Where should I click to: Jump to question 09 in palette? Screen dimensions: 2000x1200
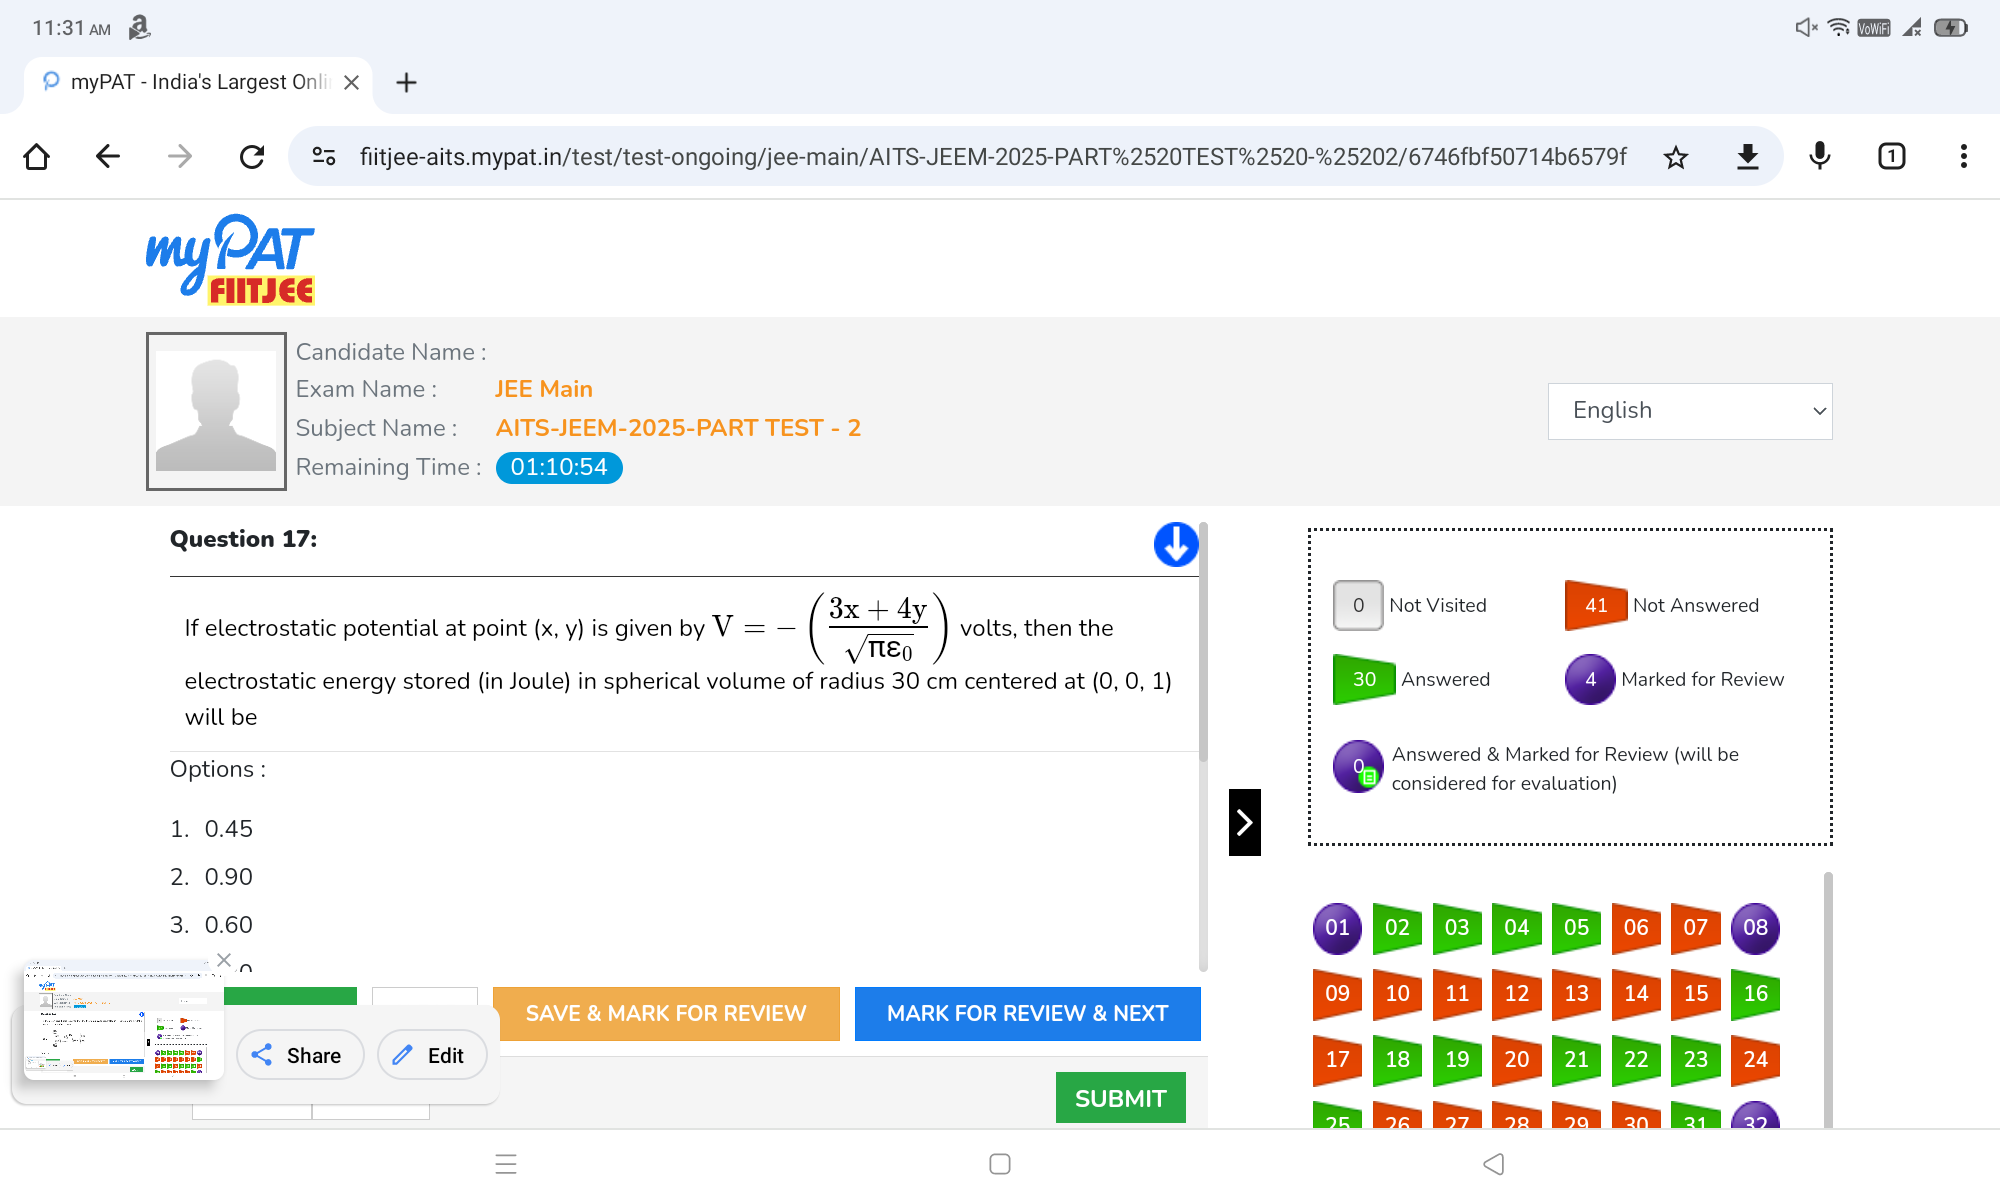coord(1338,994)
